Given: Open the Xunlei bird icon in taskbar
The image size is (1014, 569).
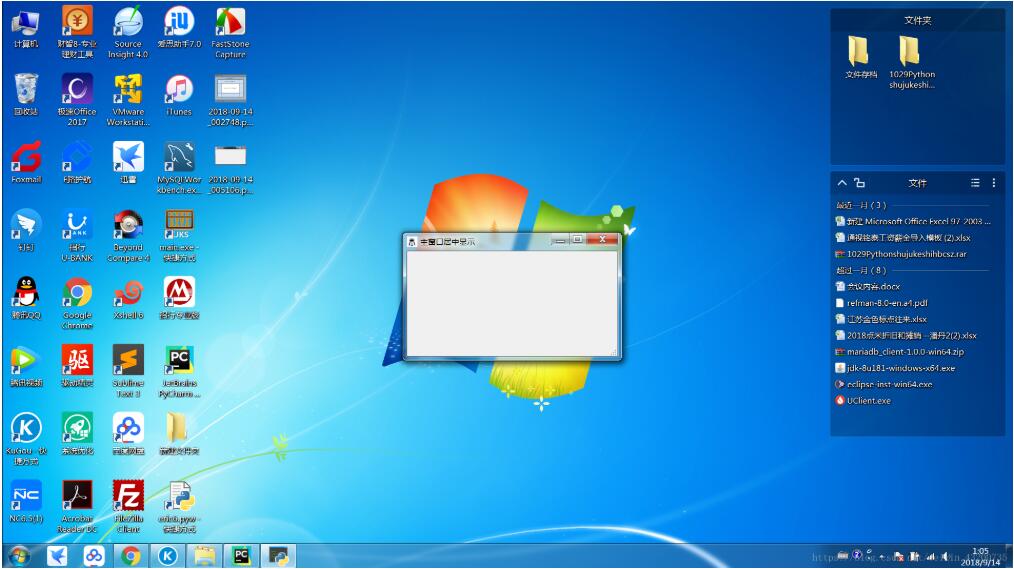Looking at the screenshot, I should coord(57,556).
